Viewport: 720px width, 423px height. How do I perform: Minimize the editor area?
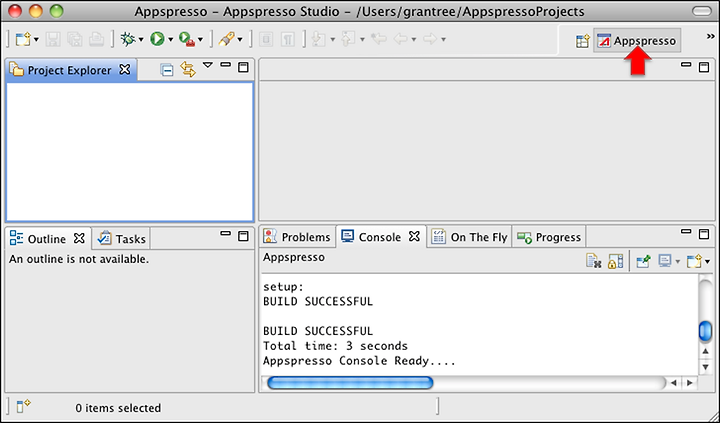pyautogui.click(x=686, y=66)
